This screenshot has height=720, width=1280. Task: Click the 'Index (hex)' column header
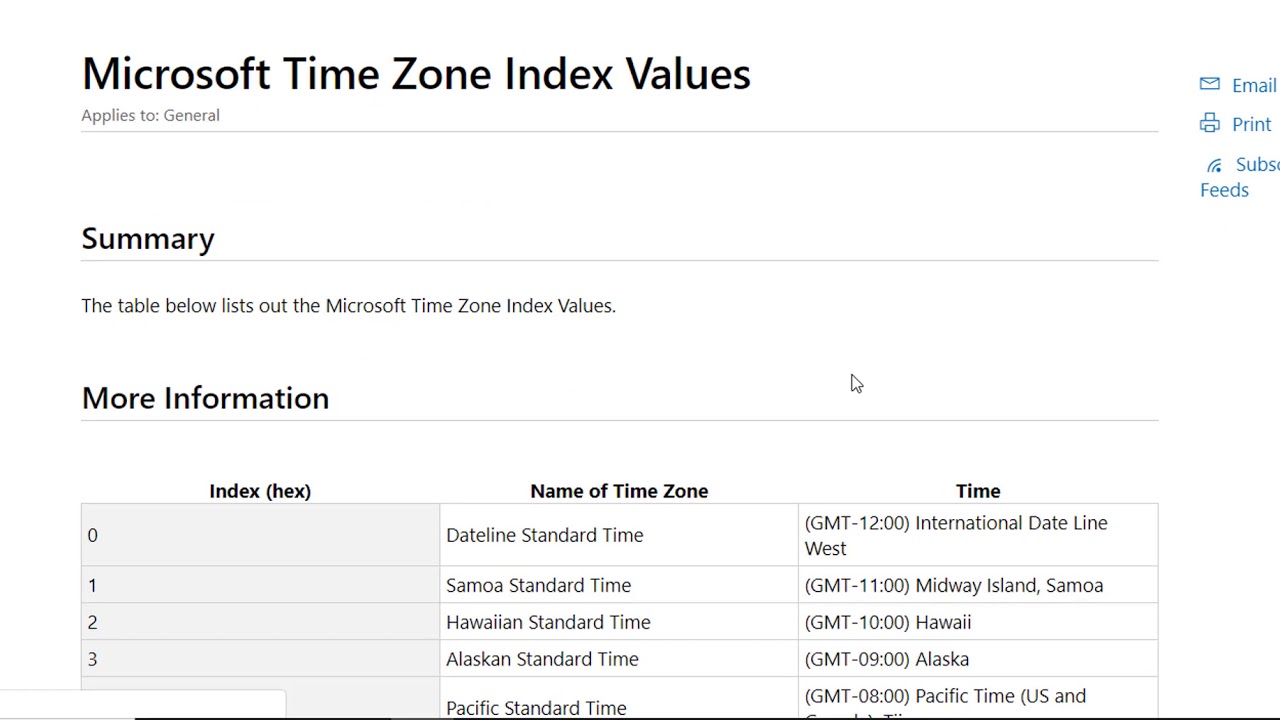tap(260, 491)
